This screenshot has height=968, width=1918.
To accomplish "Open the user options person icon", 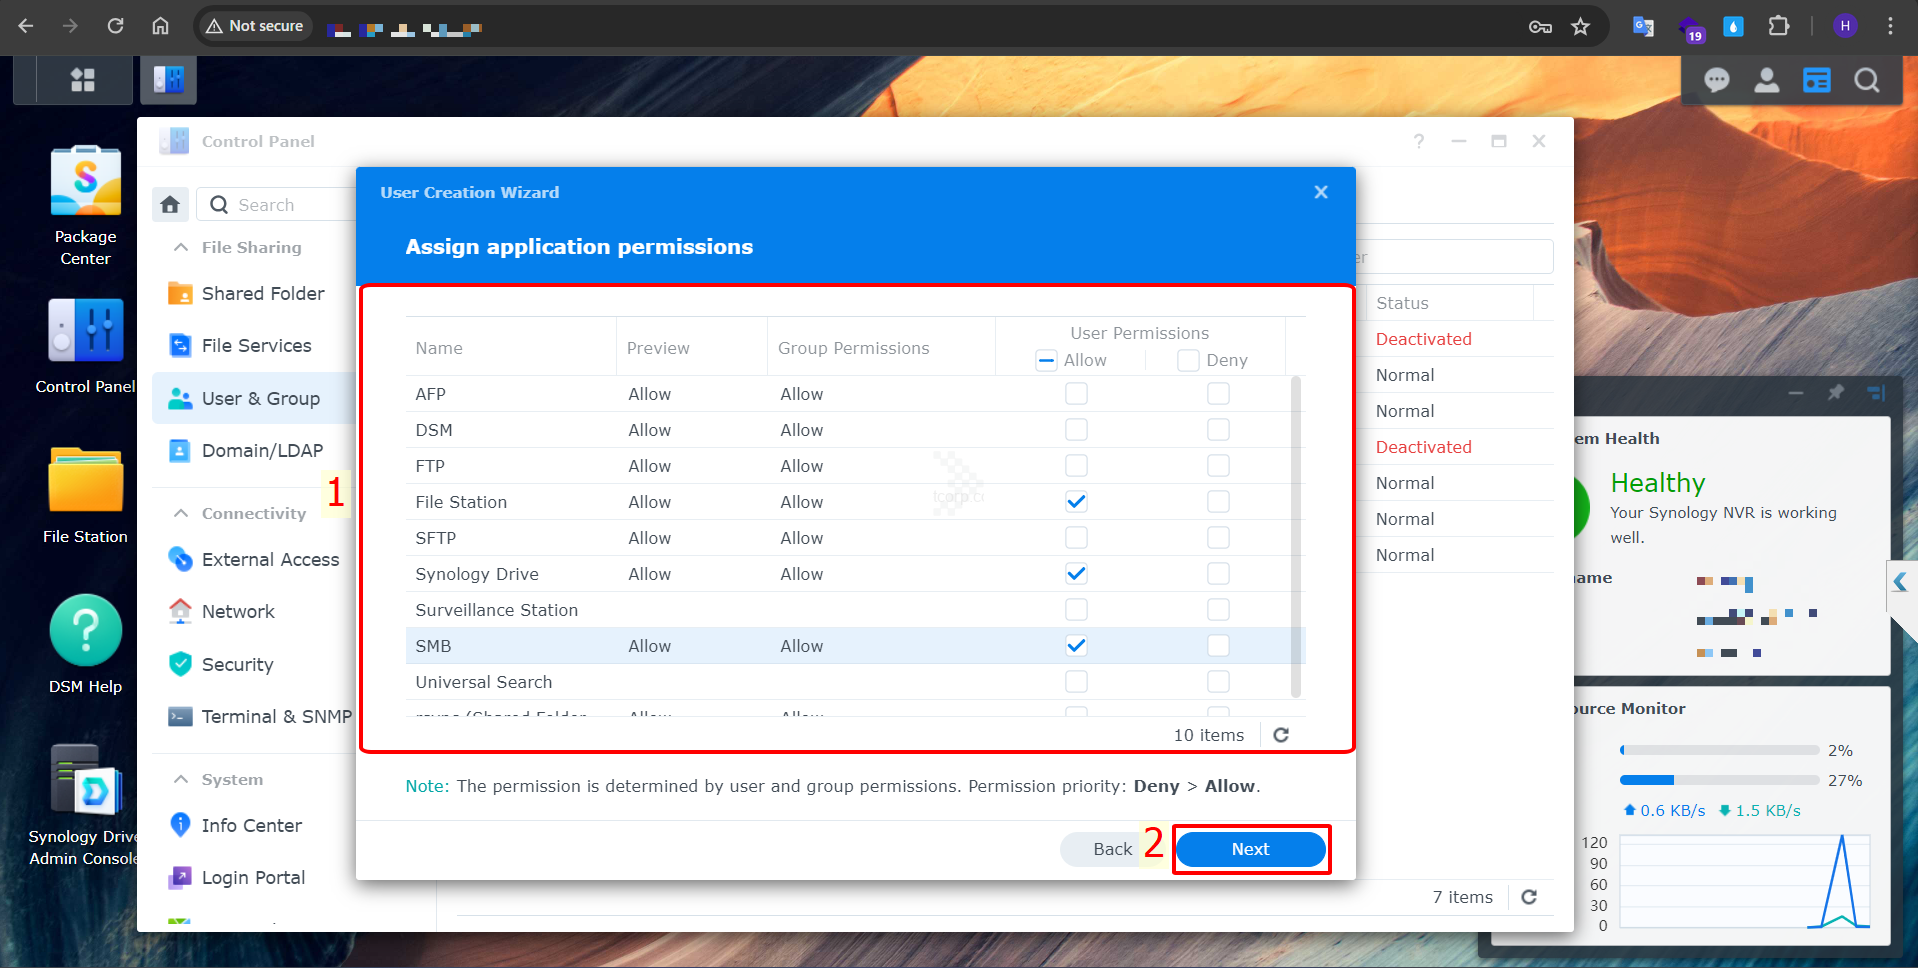I will tap(1766, 80).
